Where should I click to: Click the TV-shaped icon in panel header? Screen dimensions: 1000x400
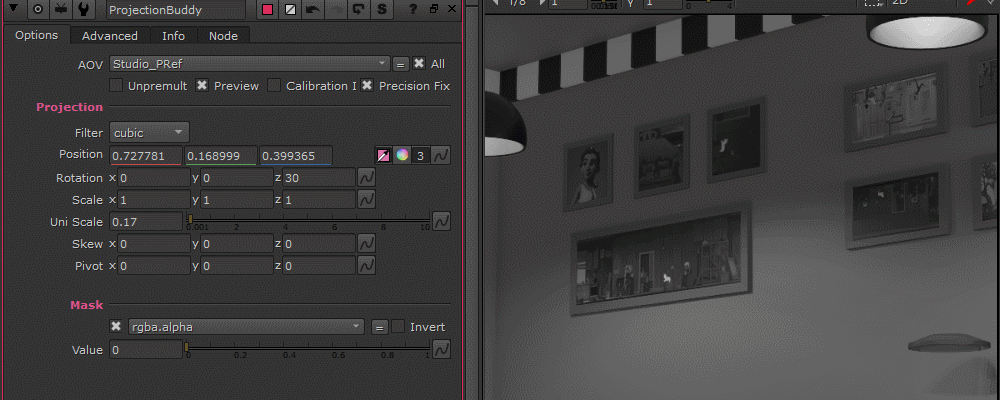tap(61, 10)
